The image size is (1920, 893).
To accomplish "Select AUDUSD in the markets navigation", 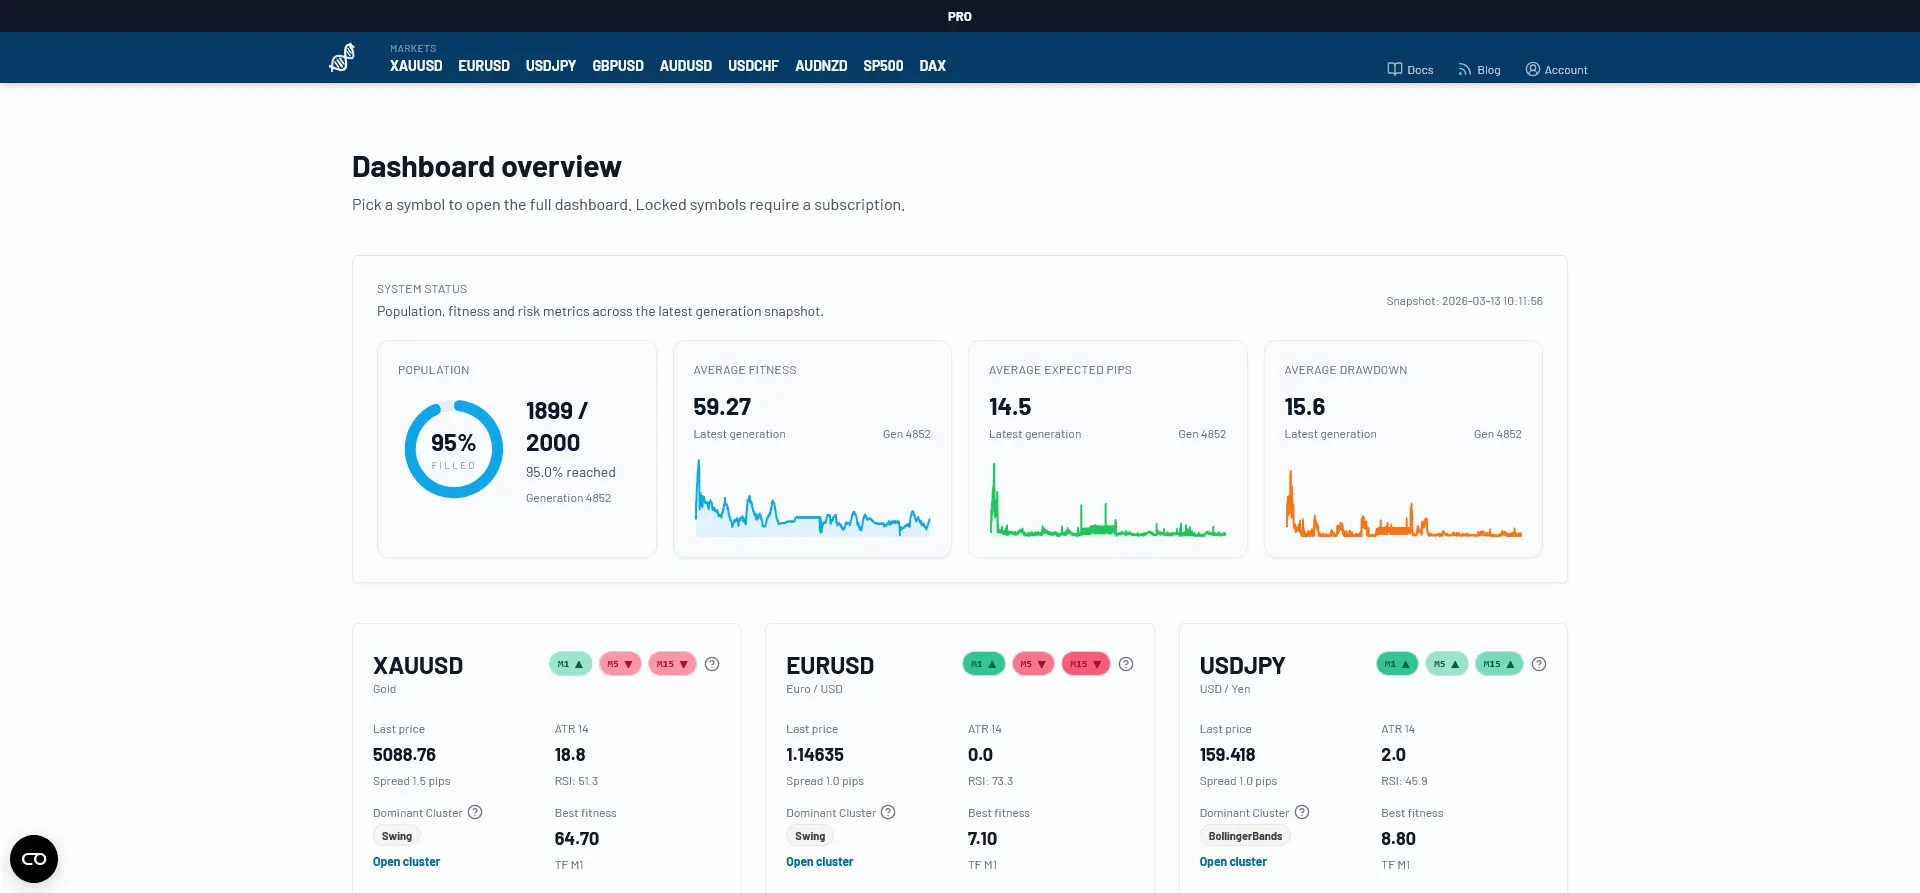I will point(686,66).
